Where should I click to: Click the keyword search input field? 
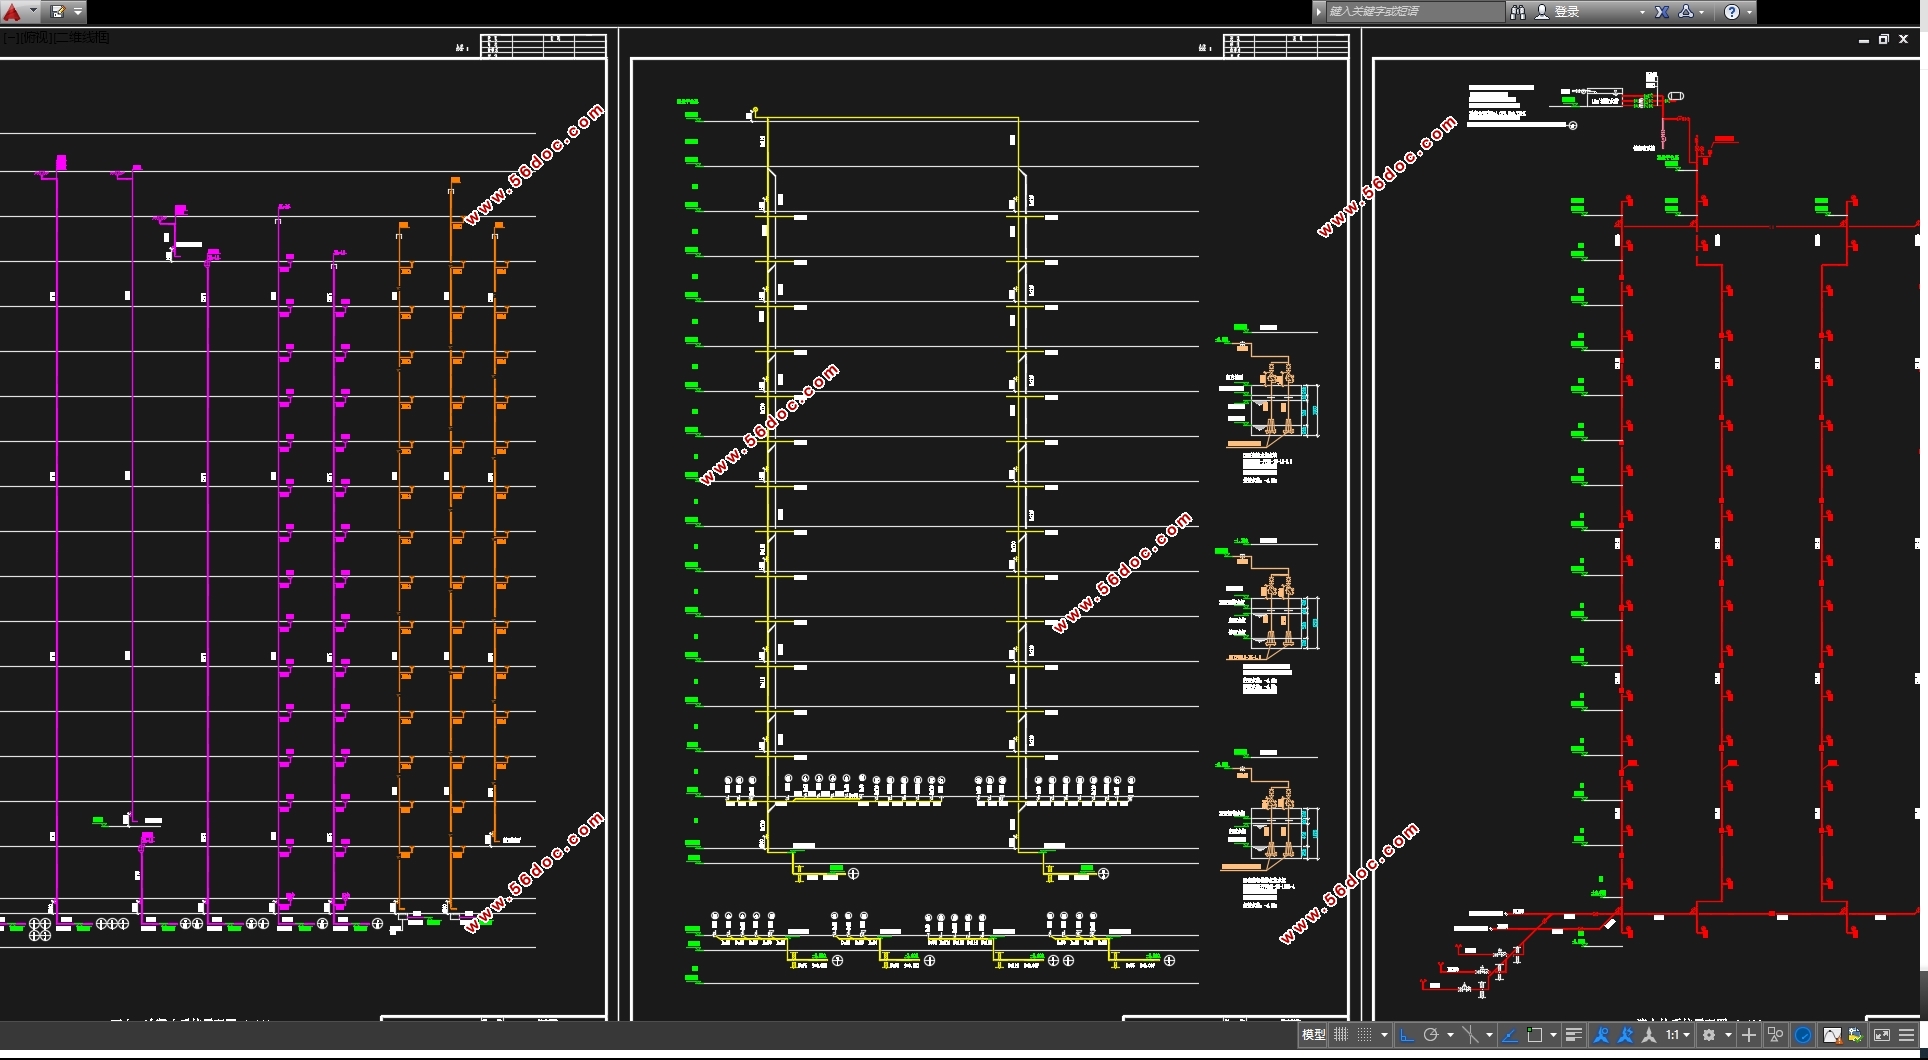[x=1414, y=12]
